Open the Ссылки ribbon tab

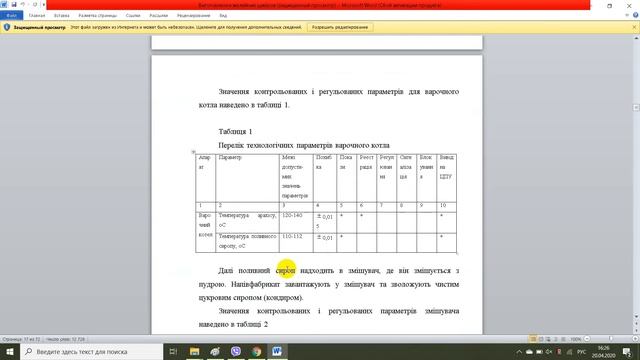pyautogui.click(x=133, y=16)
